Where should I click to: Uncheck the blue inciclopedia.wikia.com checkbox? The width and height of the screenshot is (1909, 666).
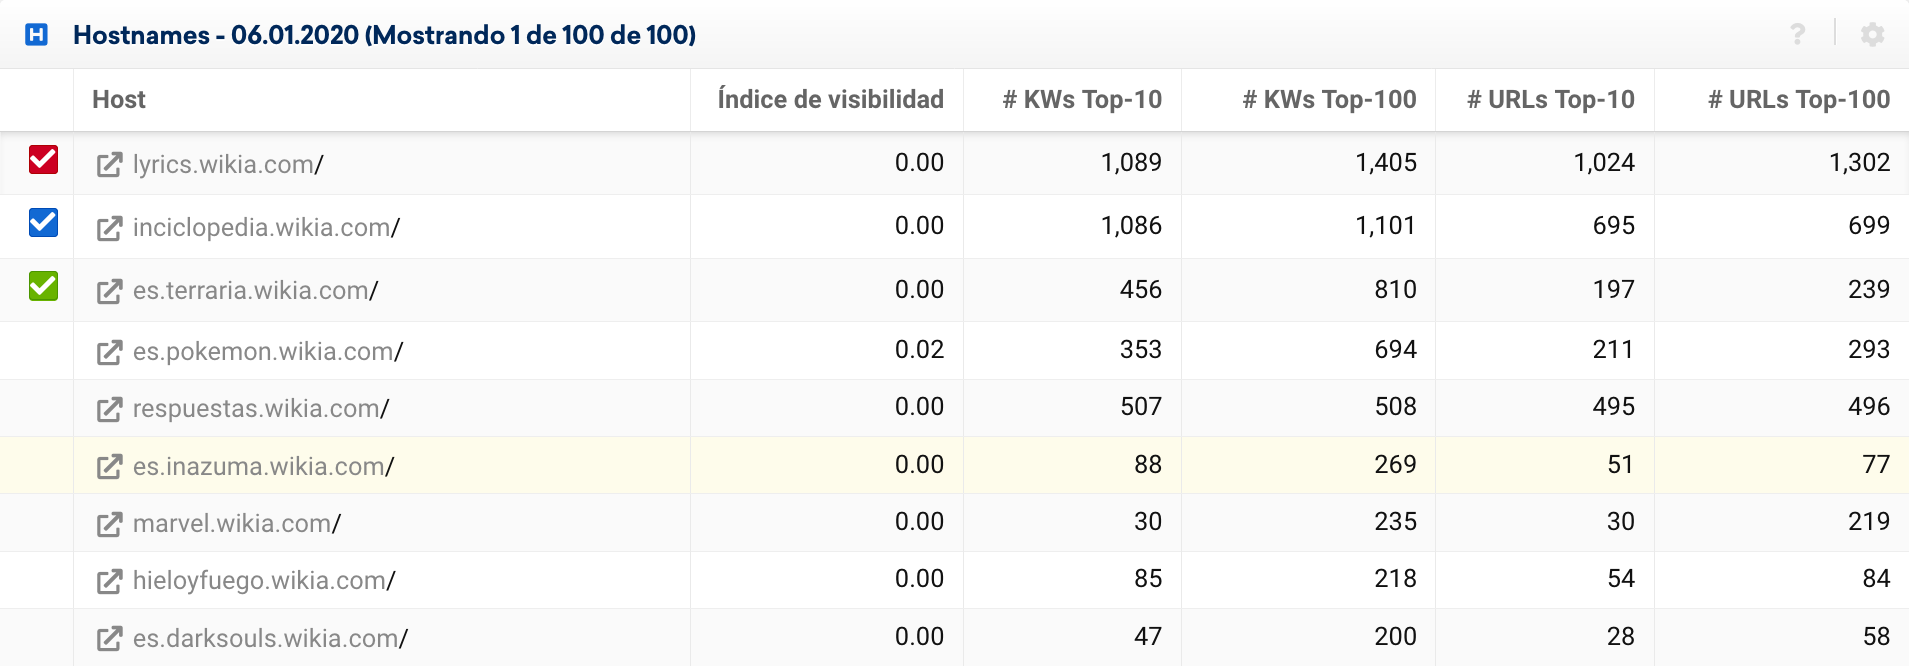point(43,223)
